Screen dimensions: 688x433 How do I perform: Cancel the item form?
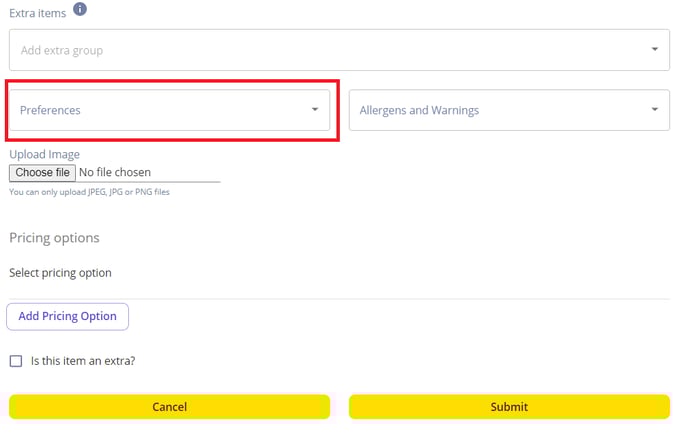point(169,407)
